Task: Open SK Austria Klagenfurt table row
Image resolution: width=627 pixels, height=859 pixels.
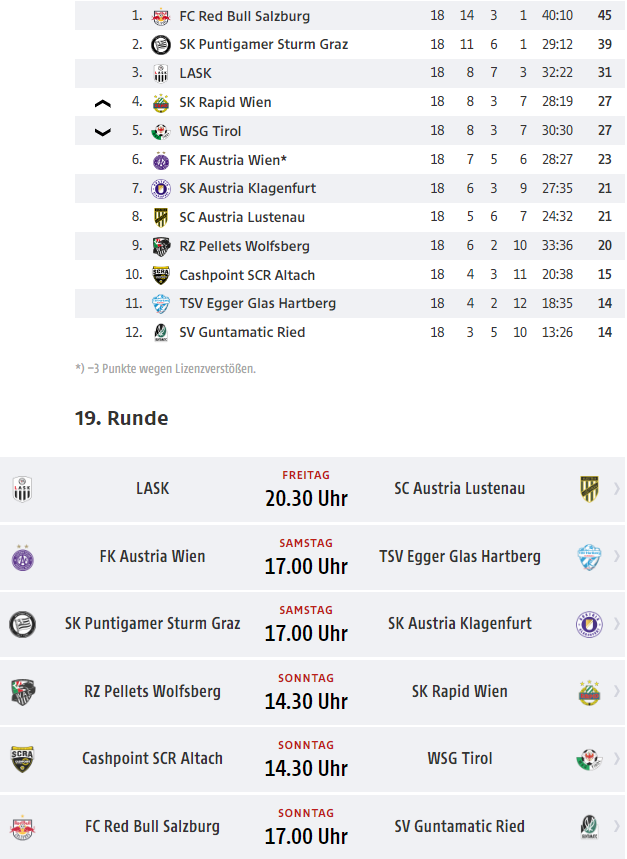Action: pyautogui.click(x=350, y=188)
